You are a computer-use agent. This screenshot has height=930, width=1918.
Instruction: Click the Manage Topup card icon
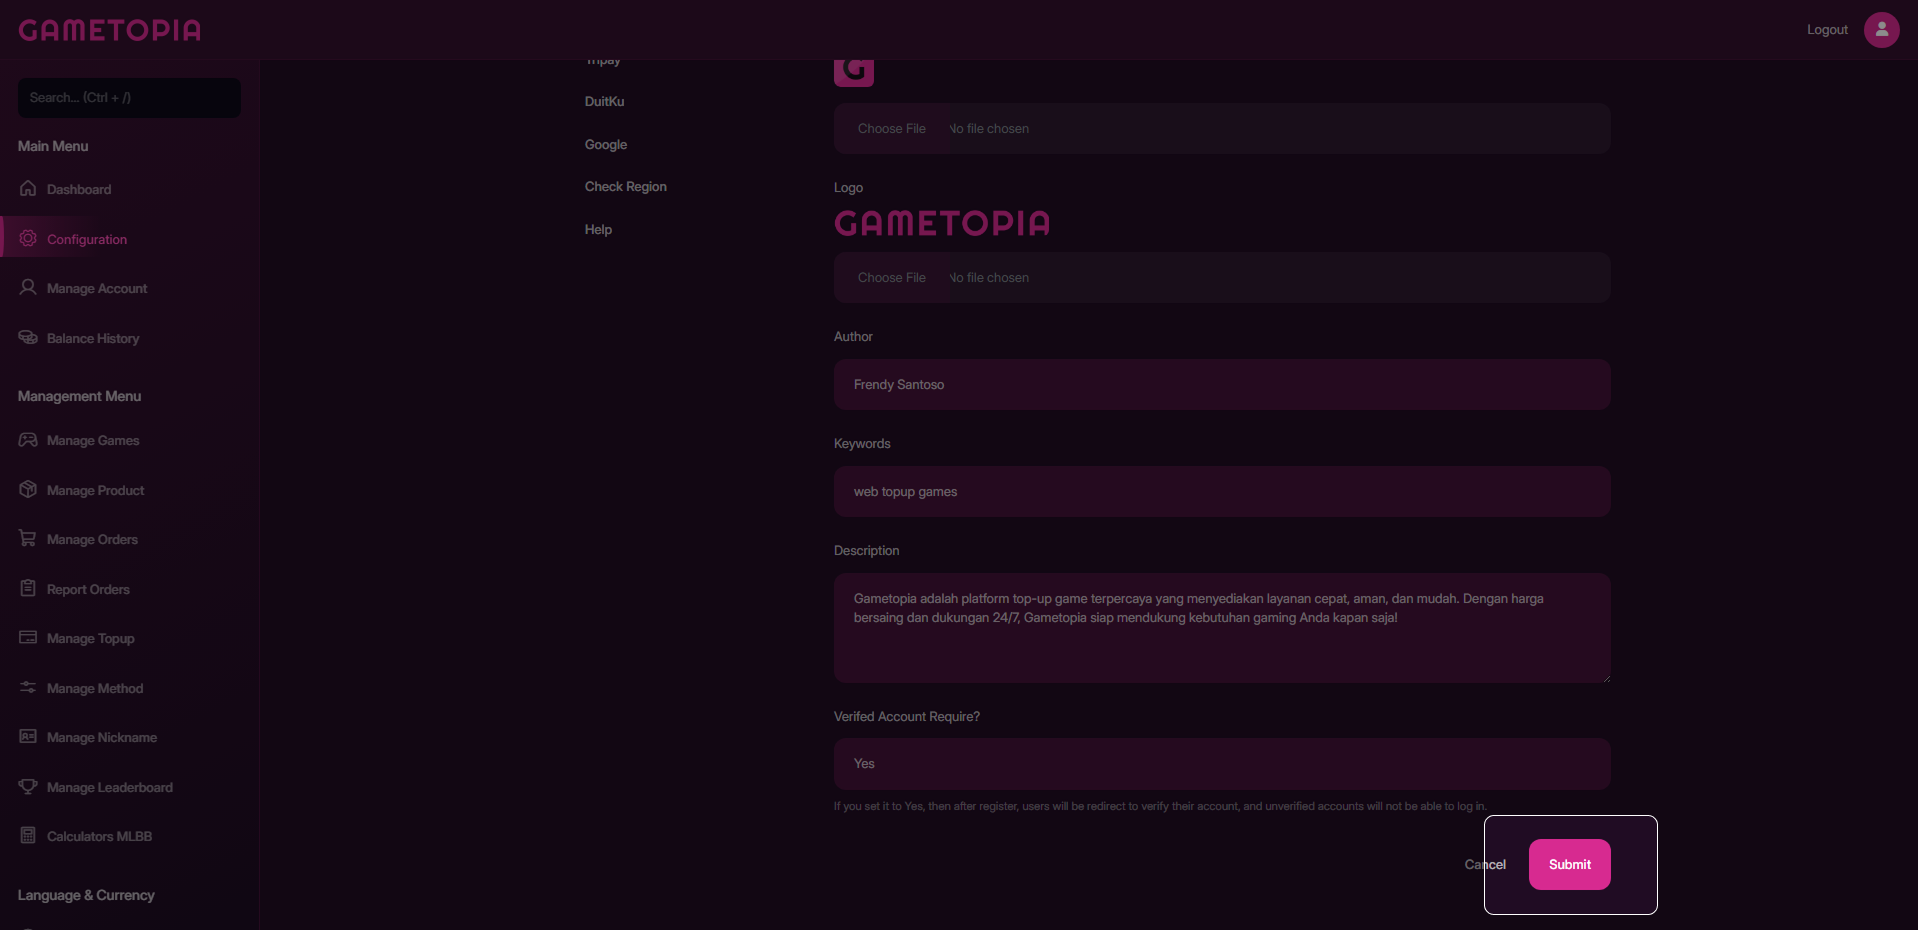click(x=28, y=637)
